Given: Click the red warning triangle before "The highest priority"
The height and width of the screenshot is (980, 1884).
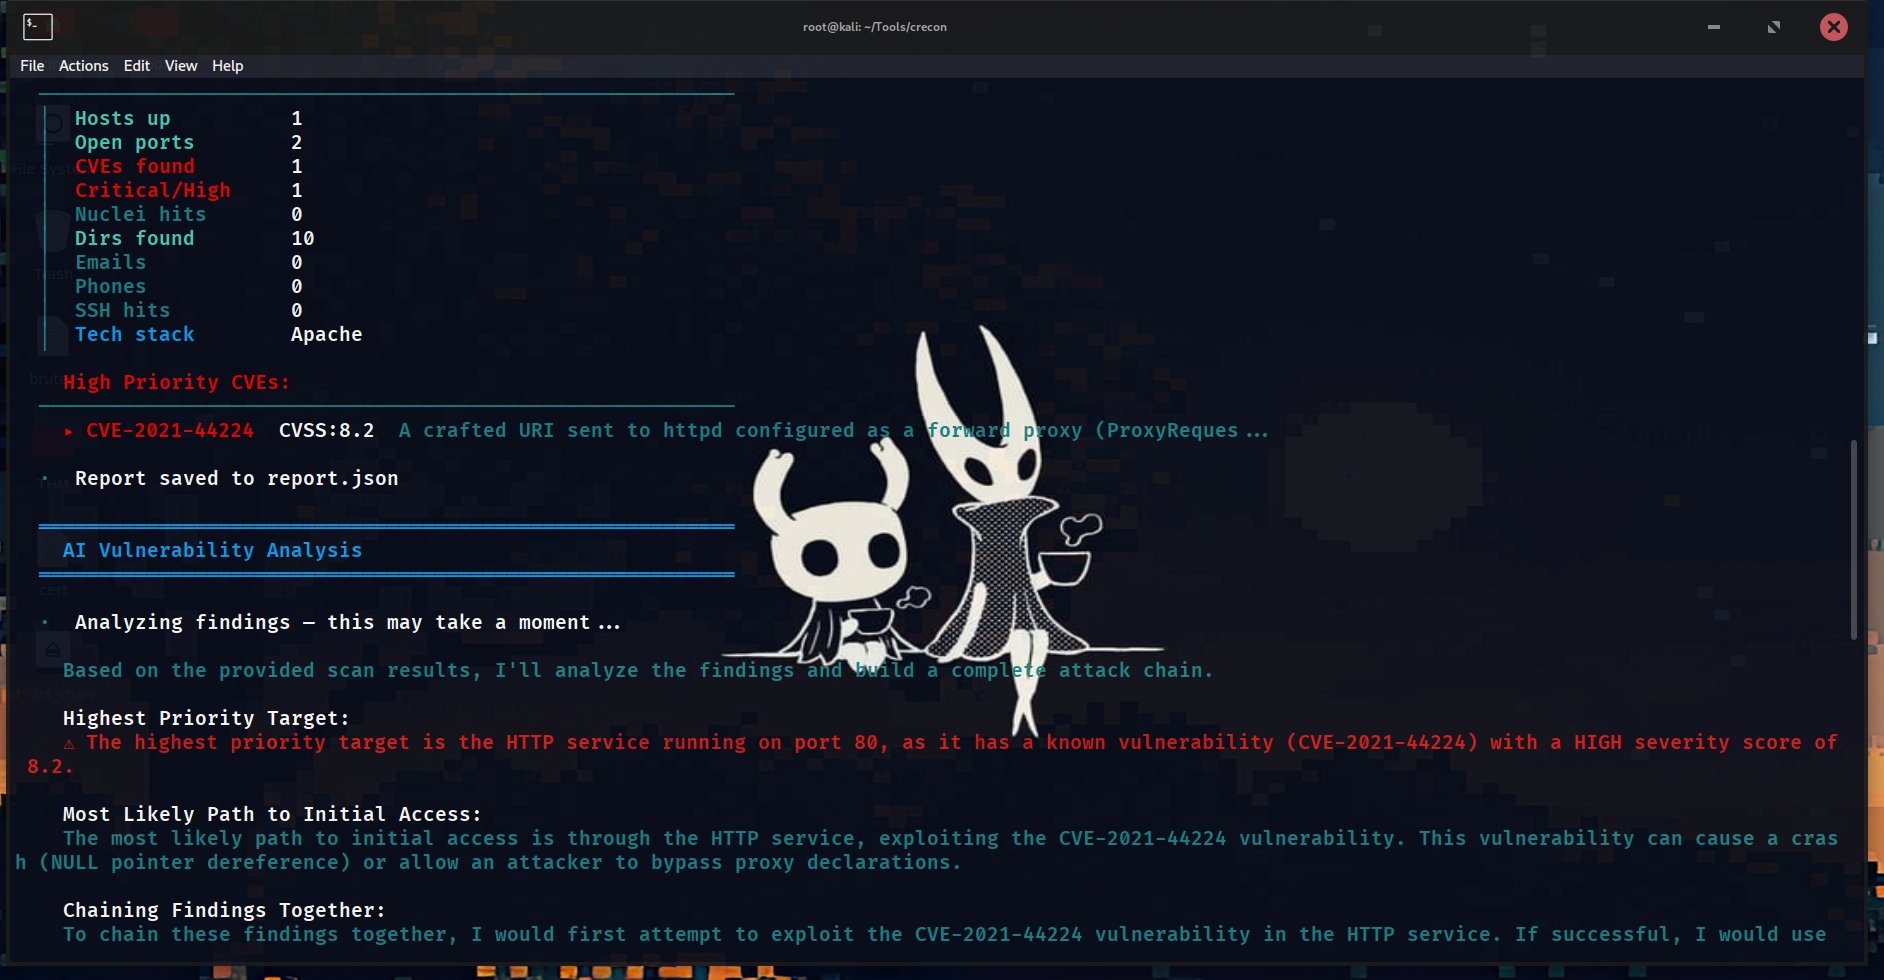Looking at the screenshot, I should point(69,743).
